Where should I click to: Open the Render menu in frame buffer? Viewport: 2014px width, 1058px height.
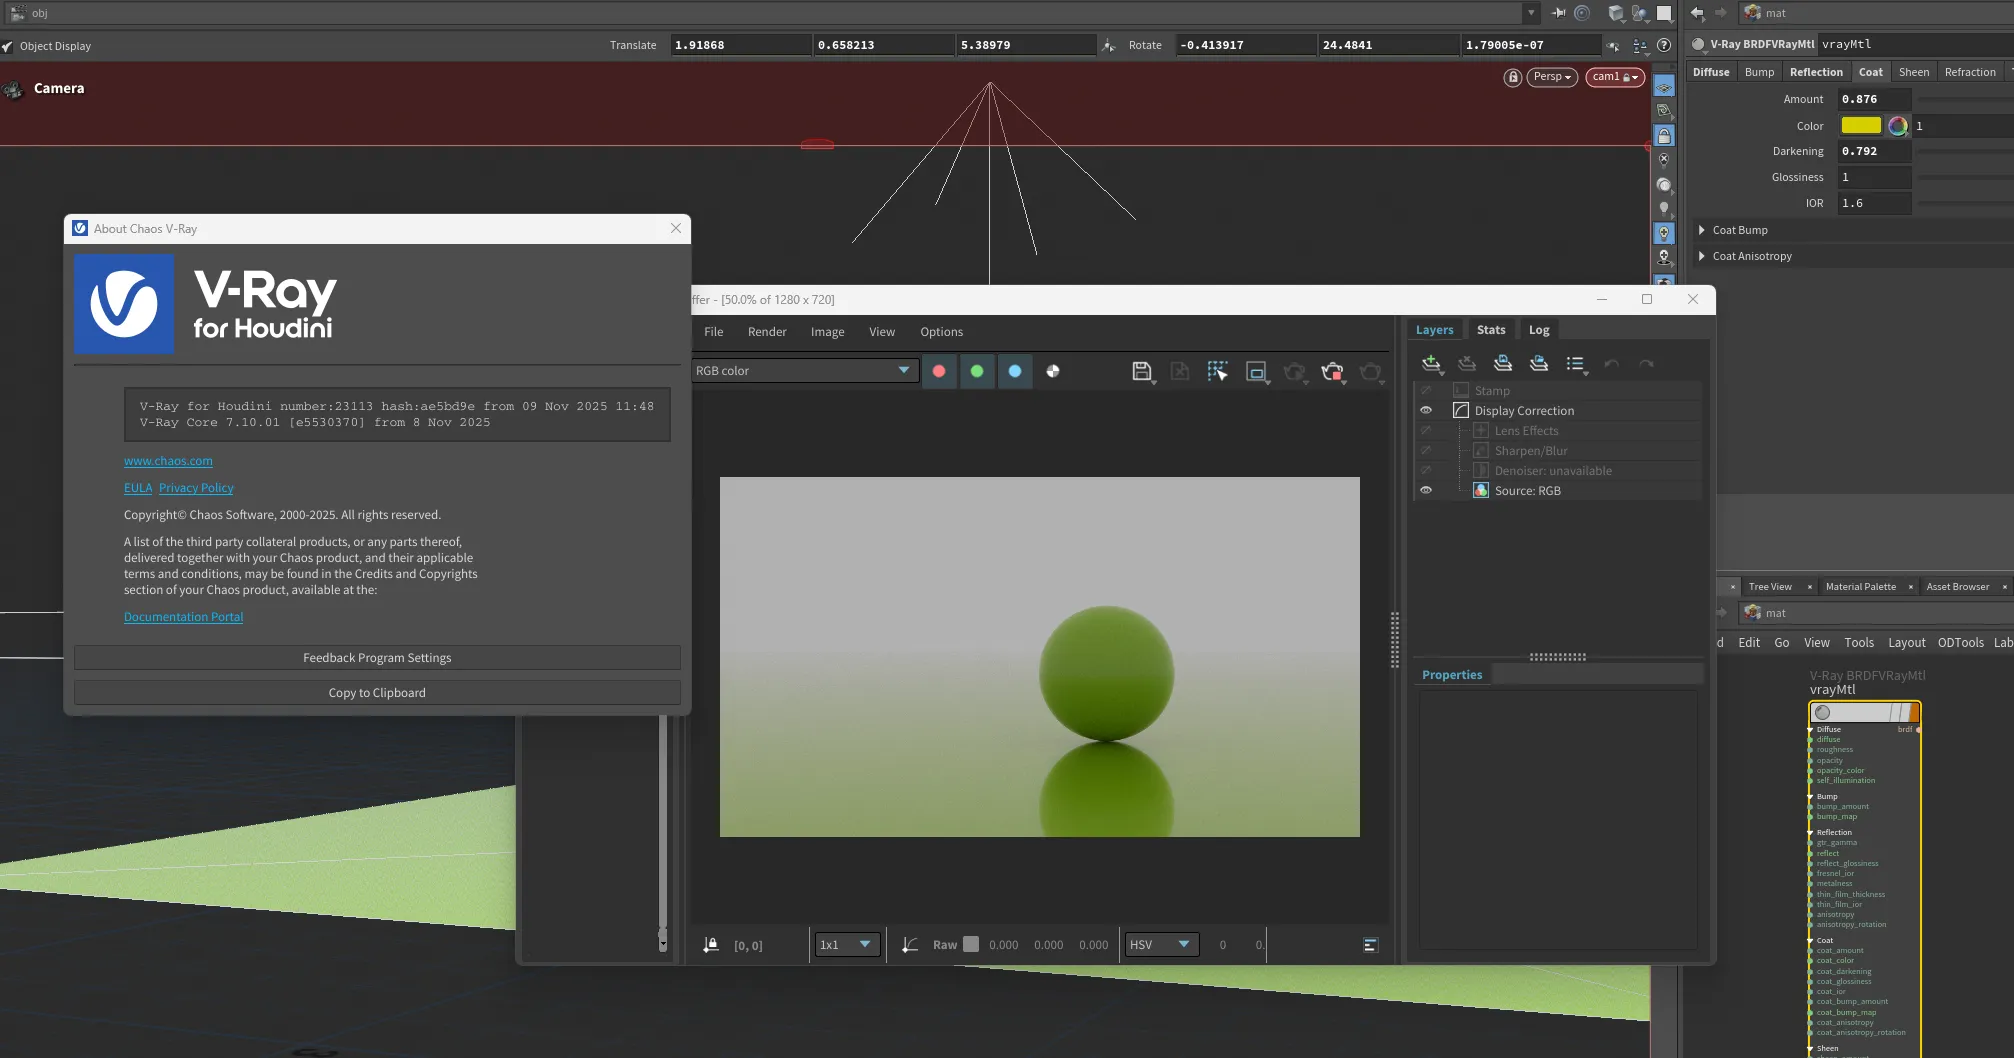click(x=767, y=332)
